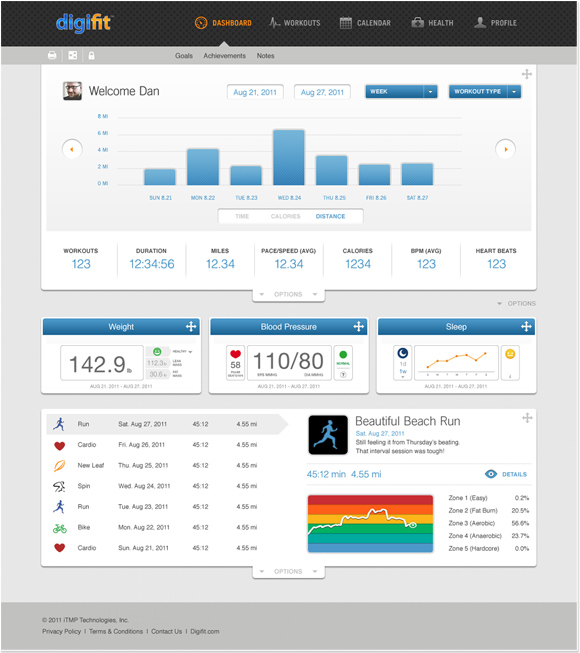Image resolution: width=580 pixels, height=653 pixels.
Task: Open the Calendar tab
Action: [x=365, y=23]
